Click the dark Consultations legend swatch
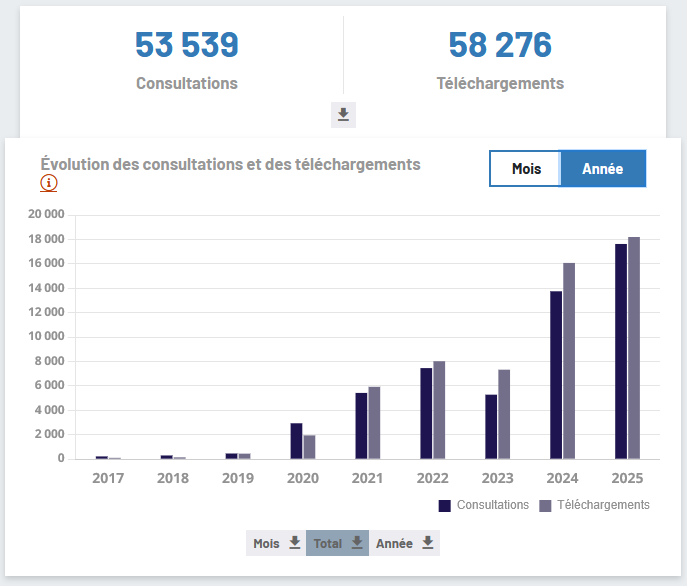The height and width of the screenshot is (586, 687). click(445, 505)
